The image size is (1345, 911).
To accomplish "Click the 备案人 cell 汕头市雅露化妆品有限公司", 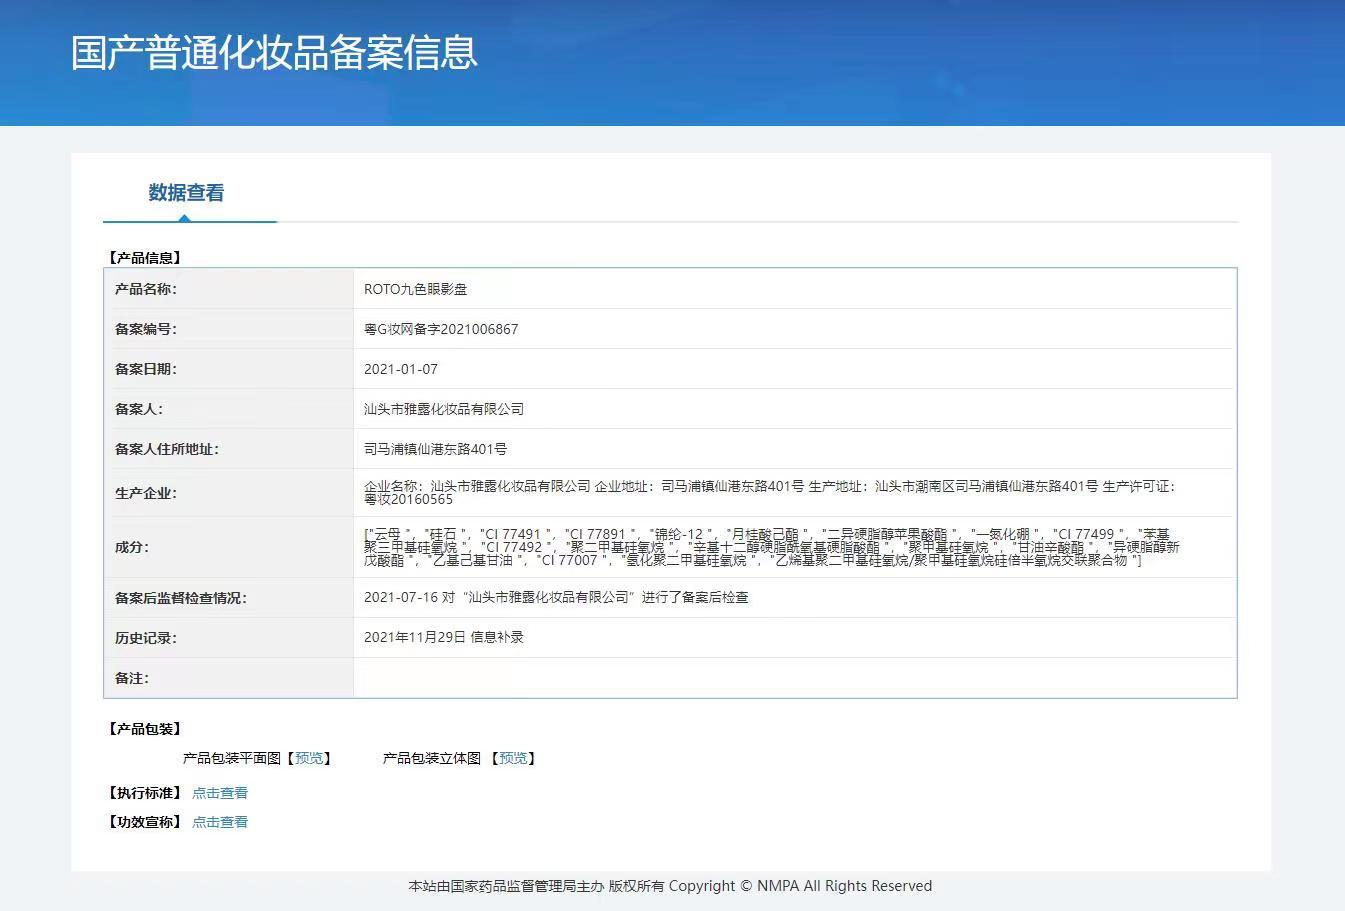I will click(445, 408).
